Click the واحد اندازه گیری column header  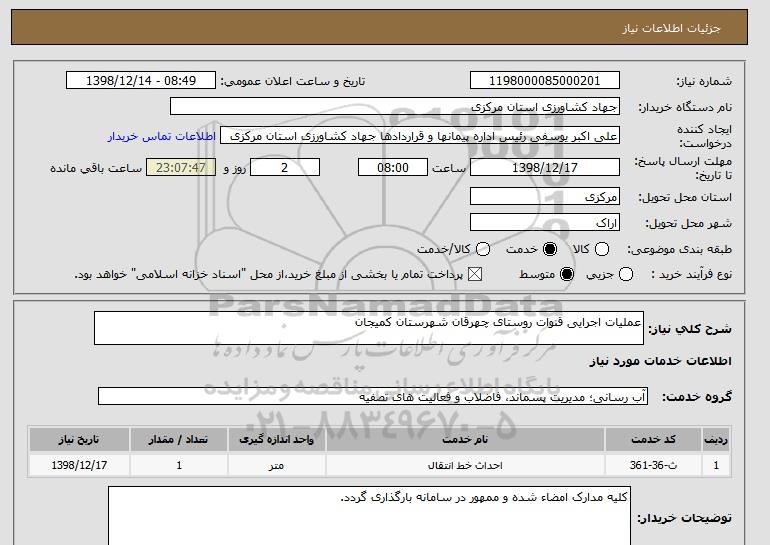(276, 439)
